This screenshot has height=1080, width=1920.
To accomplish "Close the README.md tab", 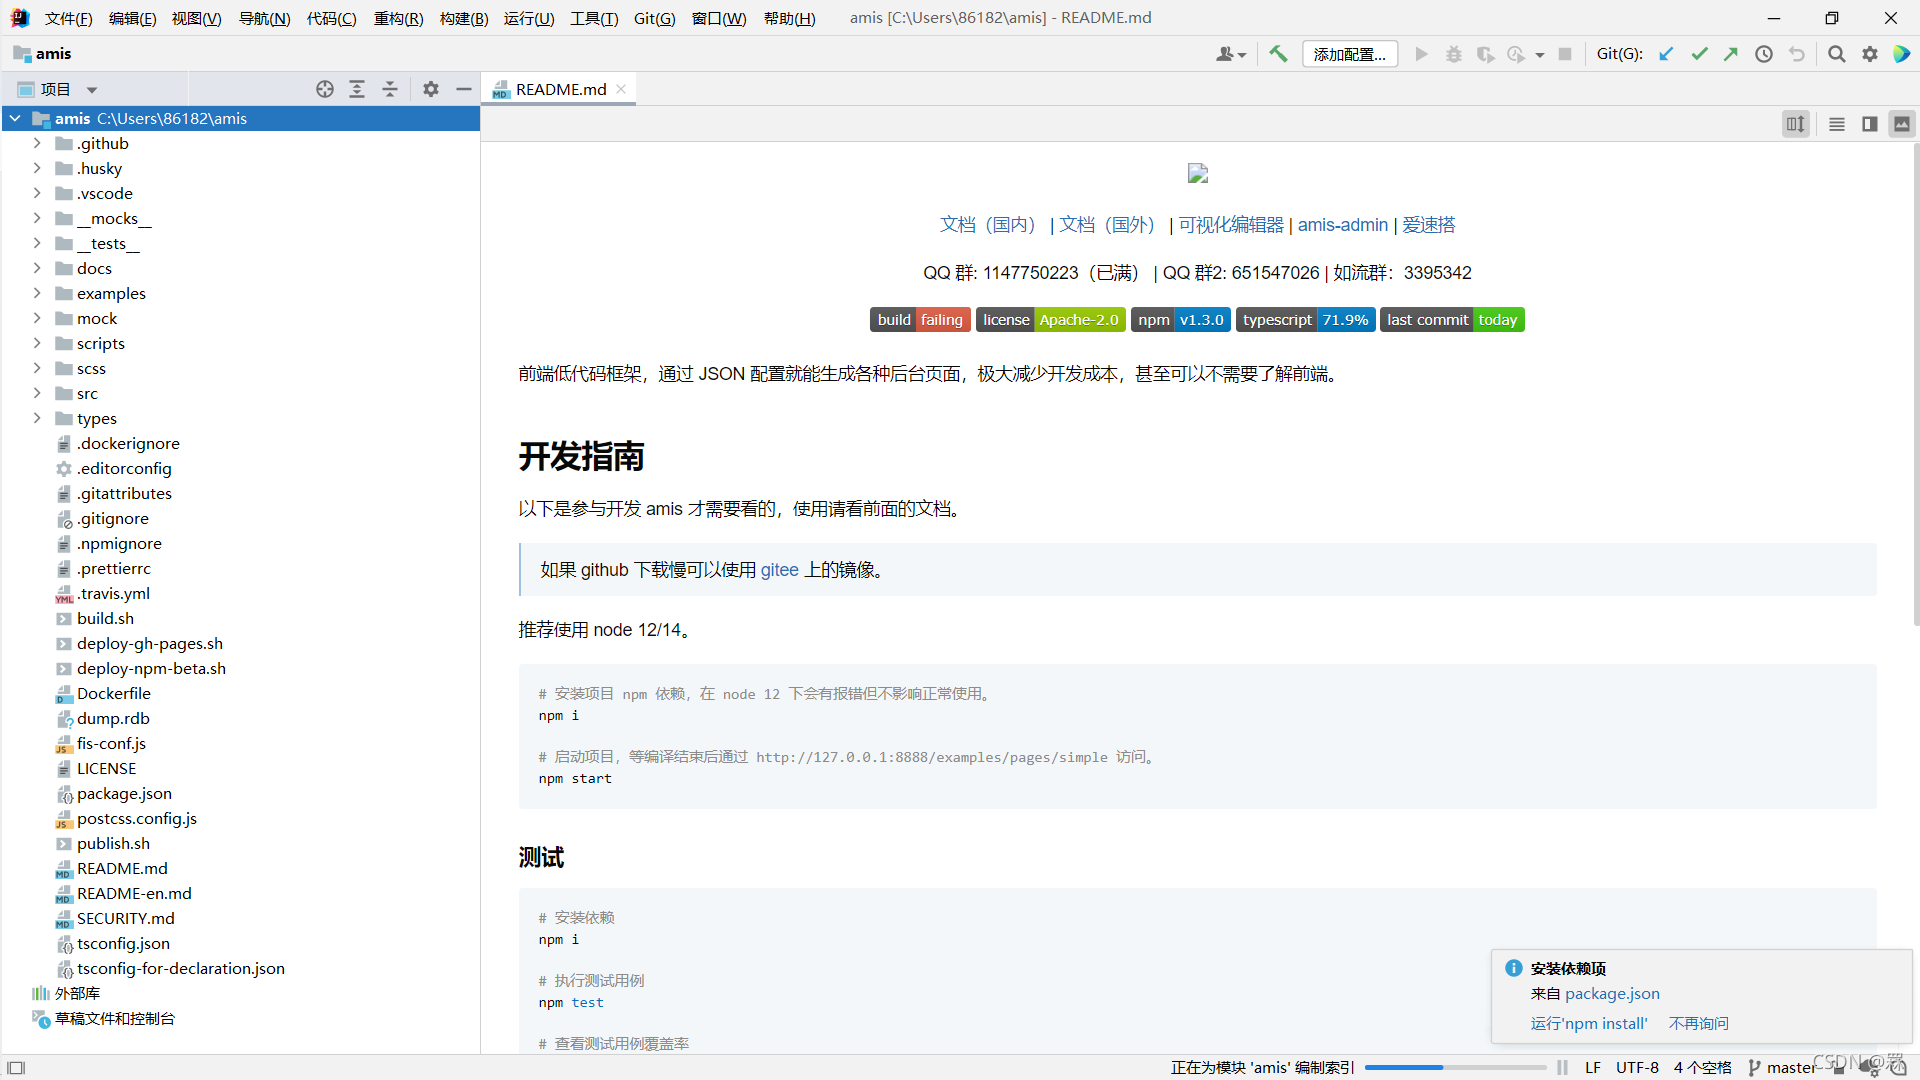I will [x=621, y=89].
